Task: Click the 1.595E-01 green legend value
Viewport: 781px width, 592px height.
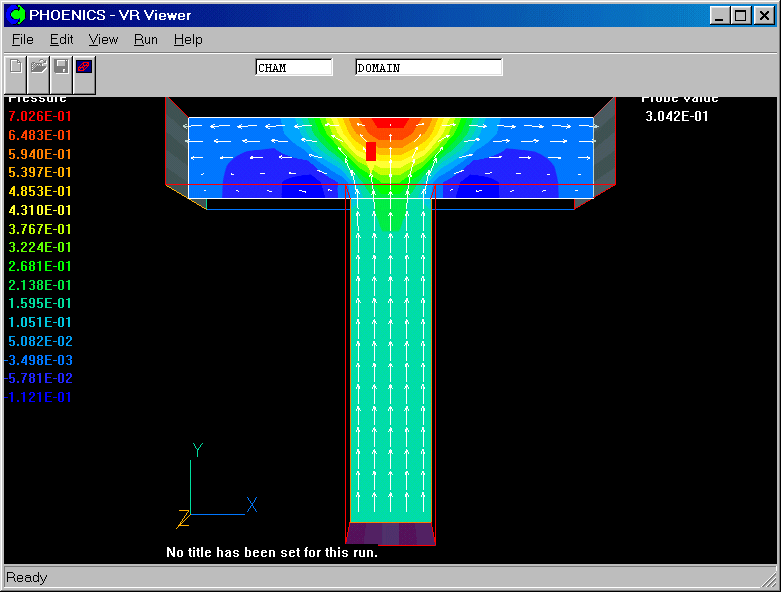Action: tap(40, 304)
